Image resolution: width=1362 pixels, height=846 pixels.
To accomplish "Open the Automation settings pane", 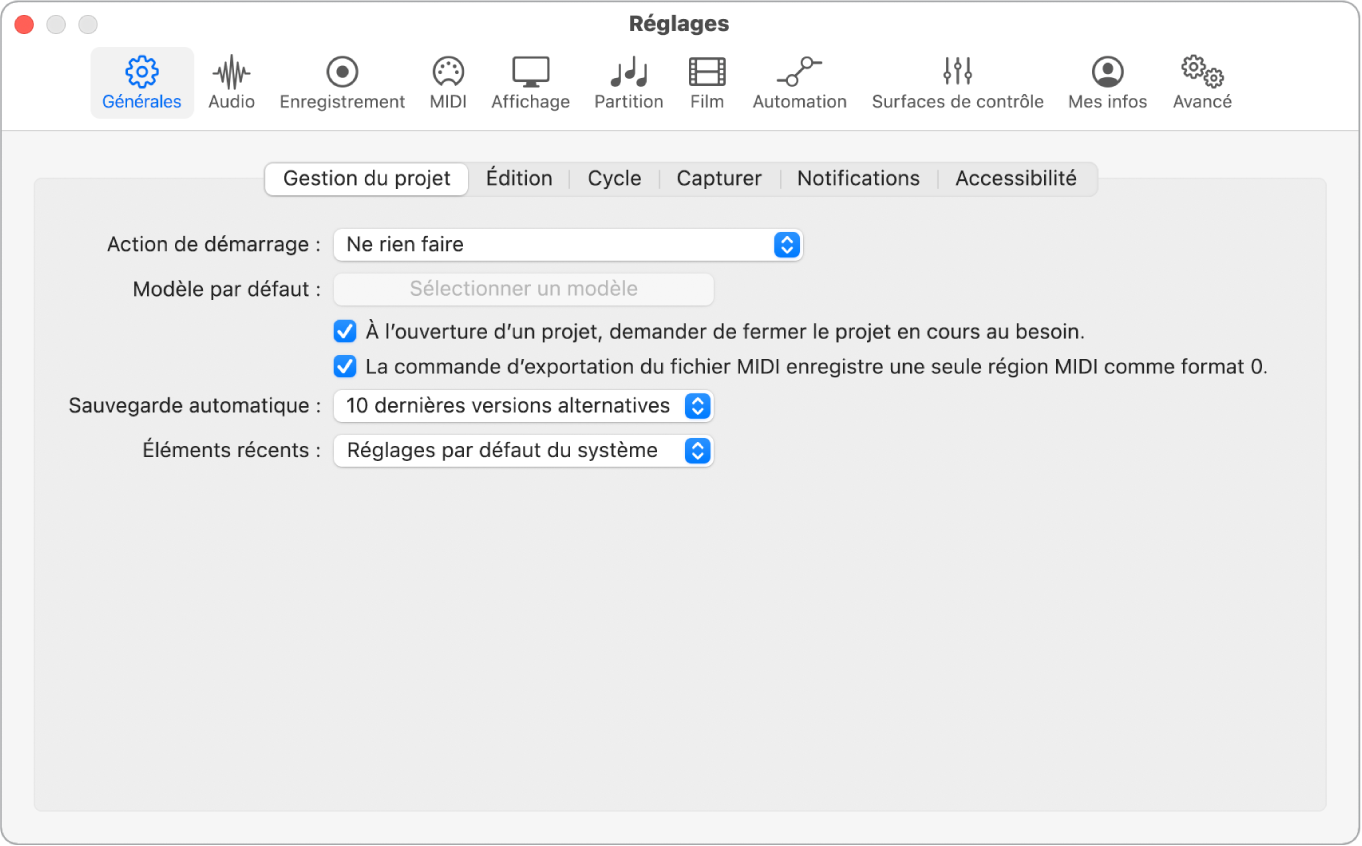I will [x=800, y=83].
